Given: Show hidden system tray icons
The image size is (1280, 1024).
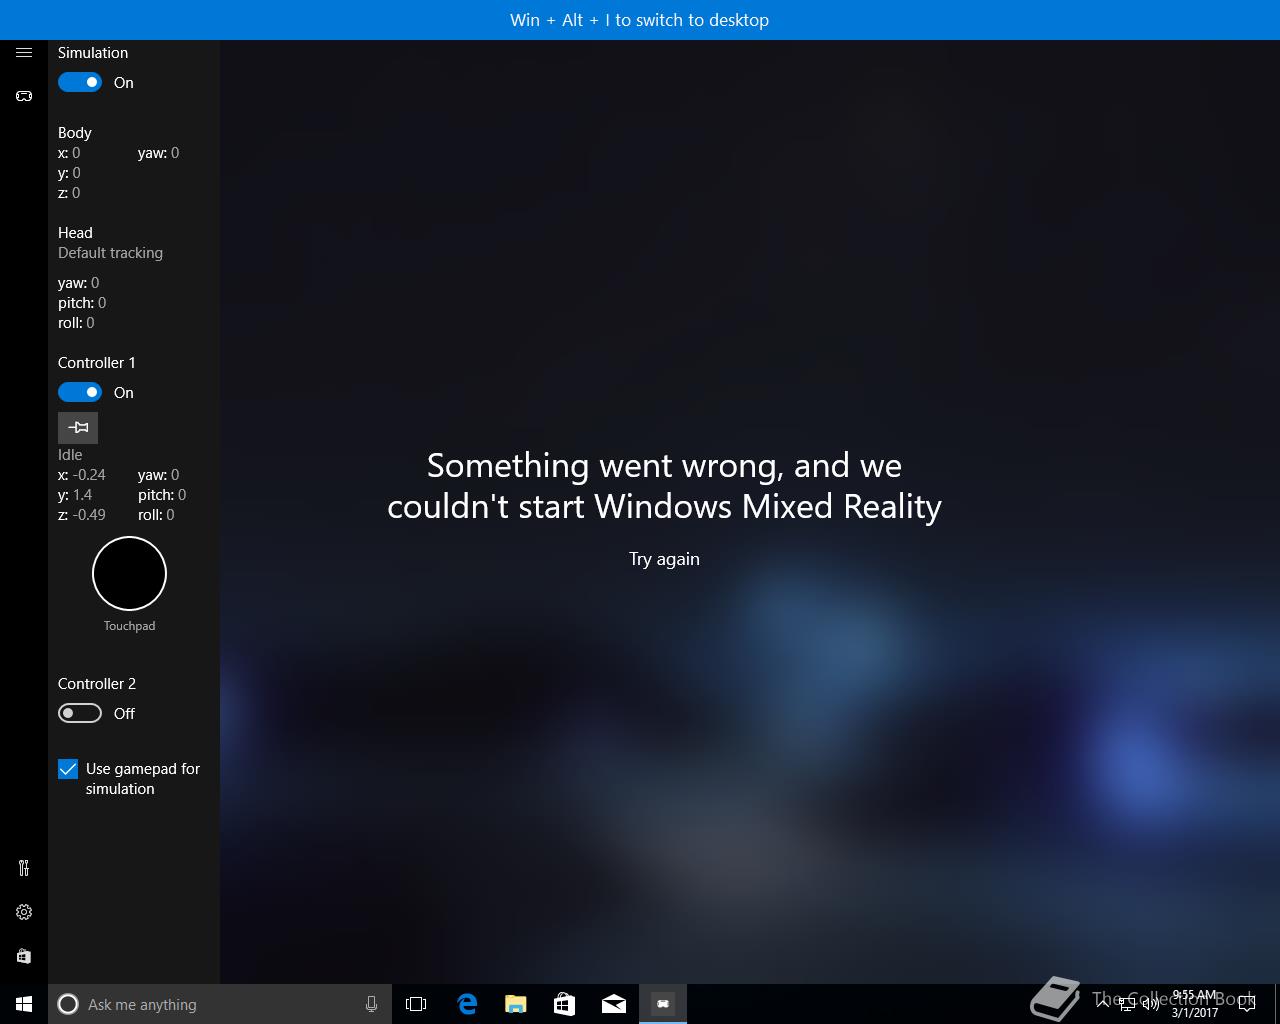Looking at the screenshot, I should pyautogui.click(x=1104, y=1004).
